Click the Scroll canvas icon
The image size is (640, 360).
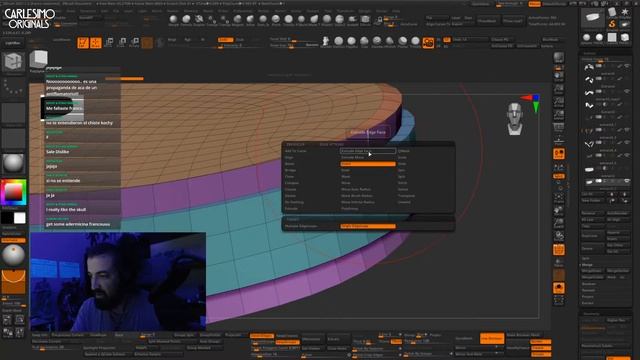coord(559,77)
